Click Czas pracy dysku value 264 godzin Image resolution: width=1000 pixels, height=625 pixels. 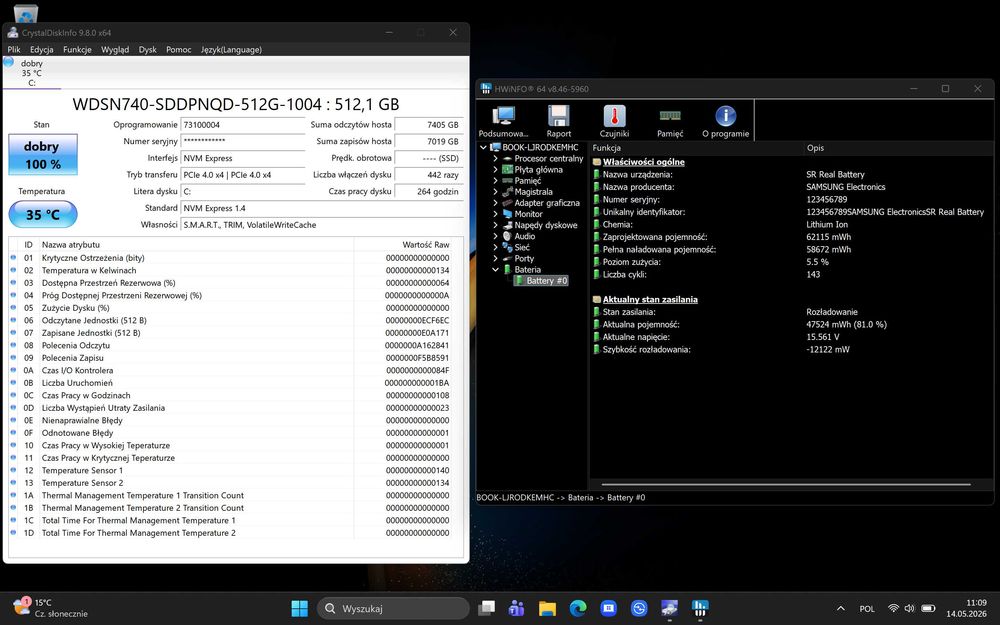pos(429,191)
